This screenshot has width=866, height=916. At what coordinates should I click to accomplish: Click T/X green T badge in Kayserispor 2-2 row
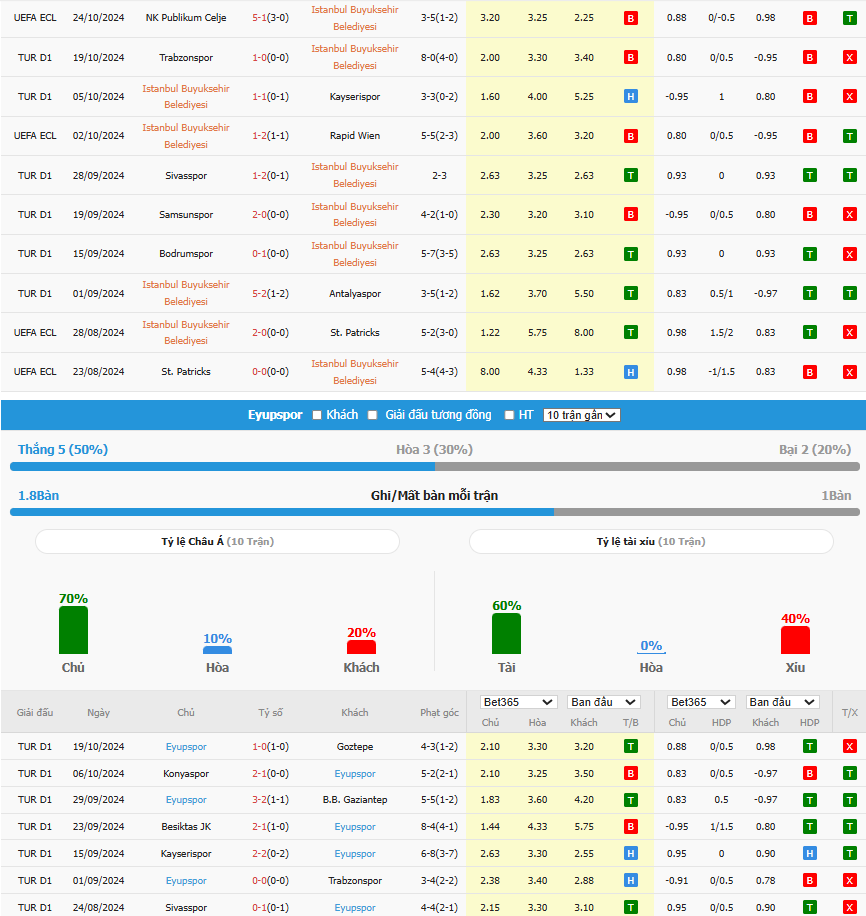pos(850,853)
